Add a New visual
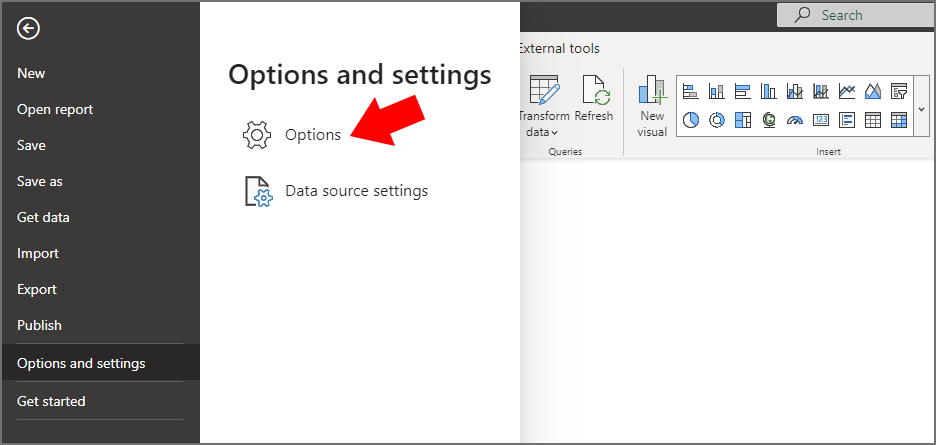The height and width of the screenshot is (445, 936). pyautogui.click(x=652, y=106)
